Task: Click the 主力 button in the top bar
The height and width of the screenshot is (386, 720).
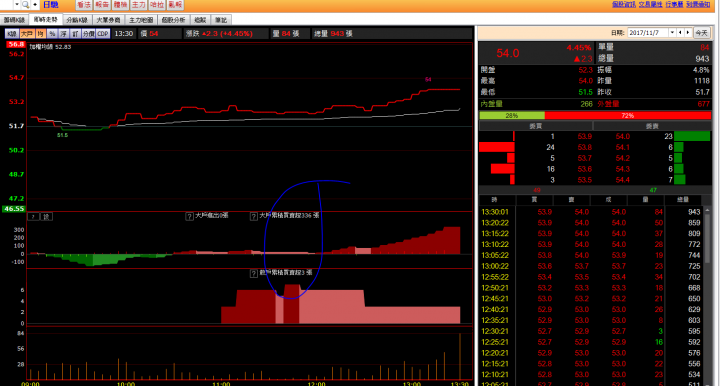Action: tap(138, 5)
